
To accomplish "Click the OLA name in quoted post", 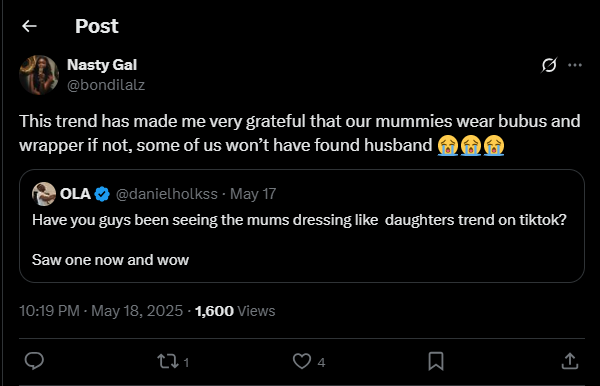I will click(75, 194).
